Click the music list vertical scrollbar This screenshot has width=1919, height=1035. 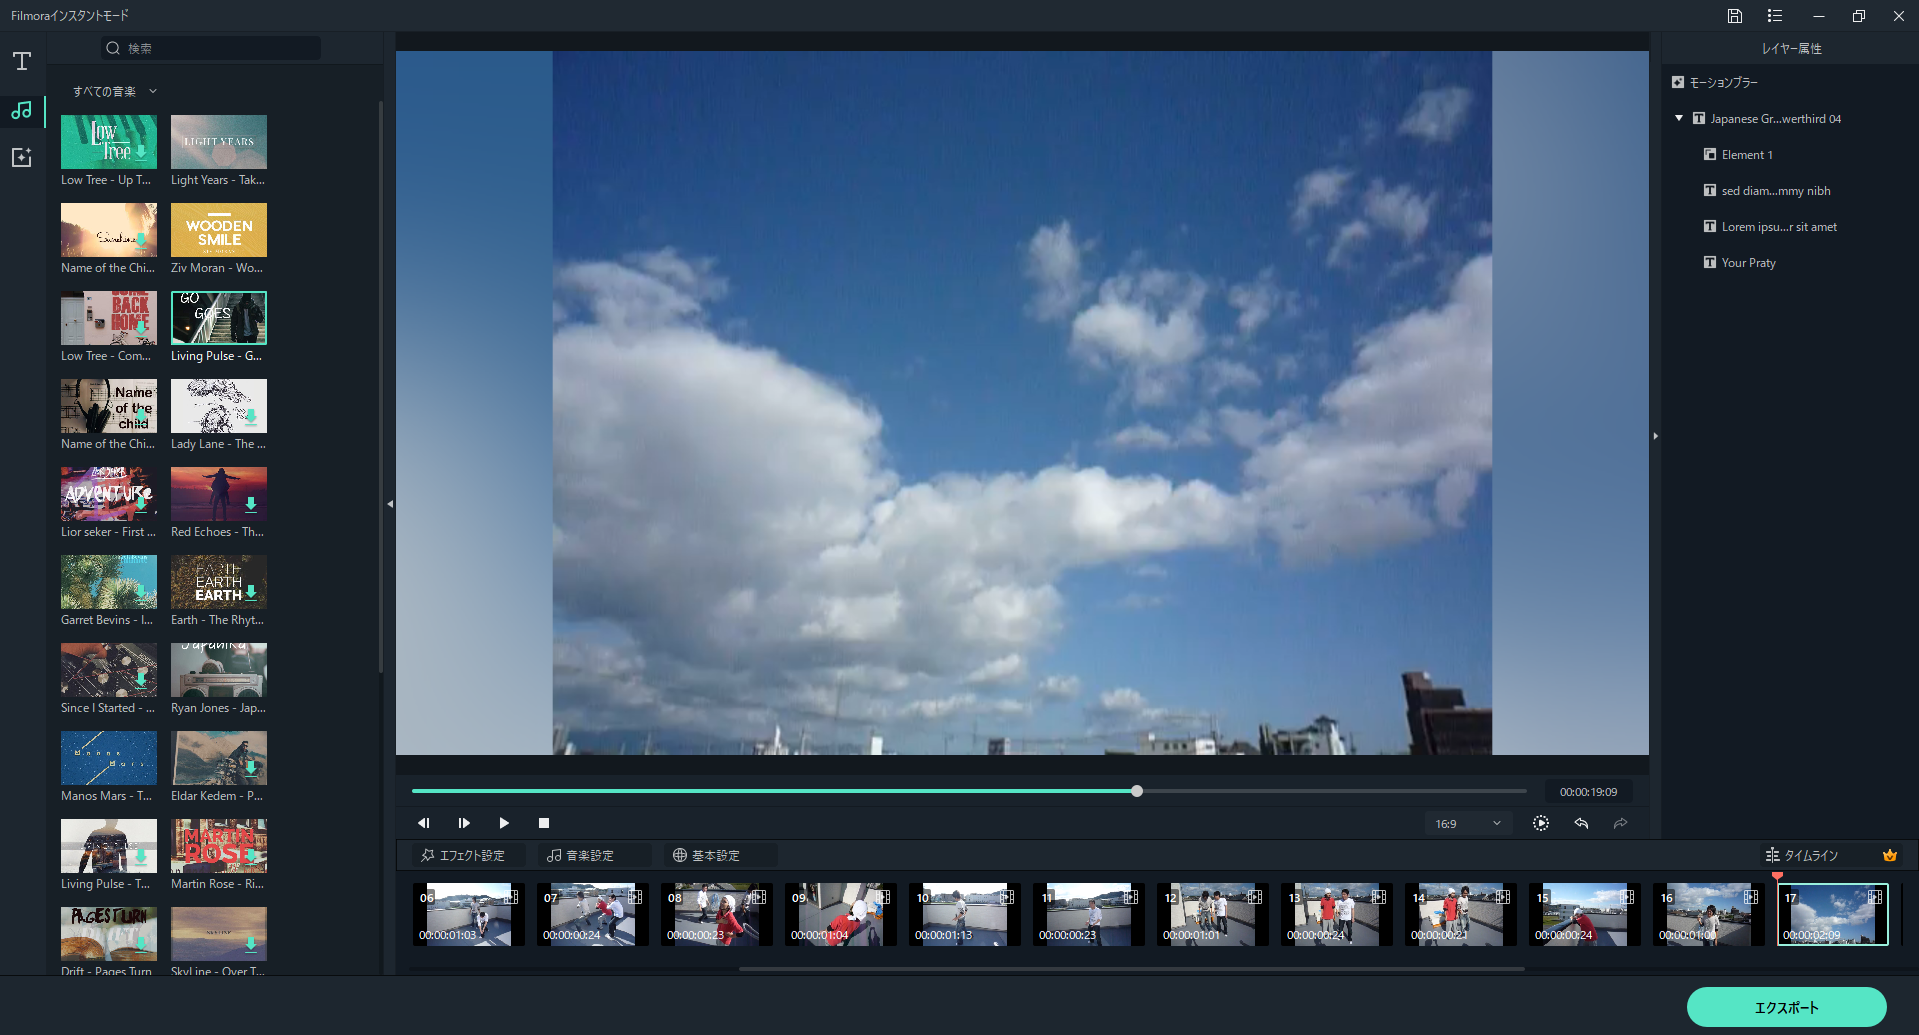click(x=380, y=386)
